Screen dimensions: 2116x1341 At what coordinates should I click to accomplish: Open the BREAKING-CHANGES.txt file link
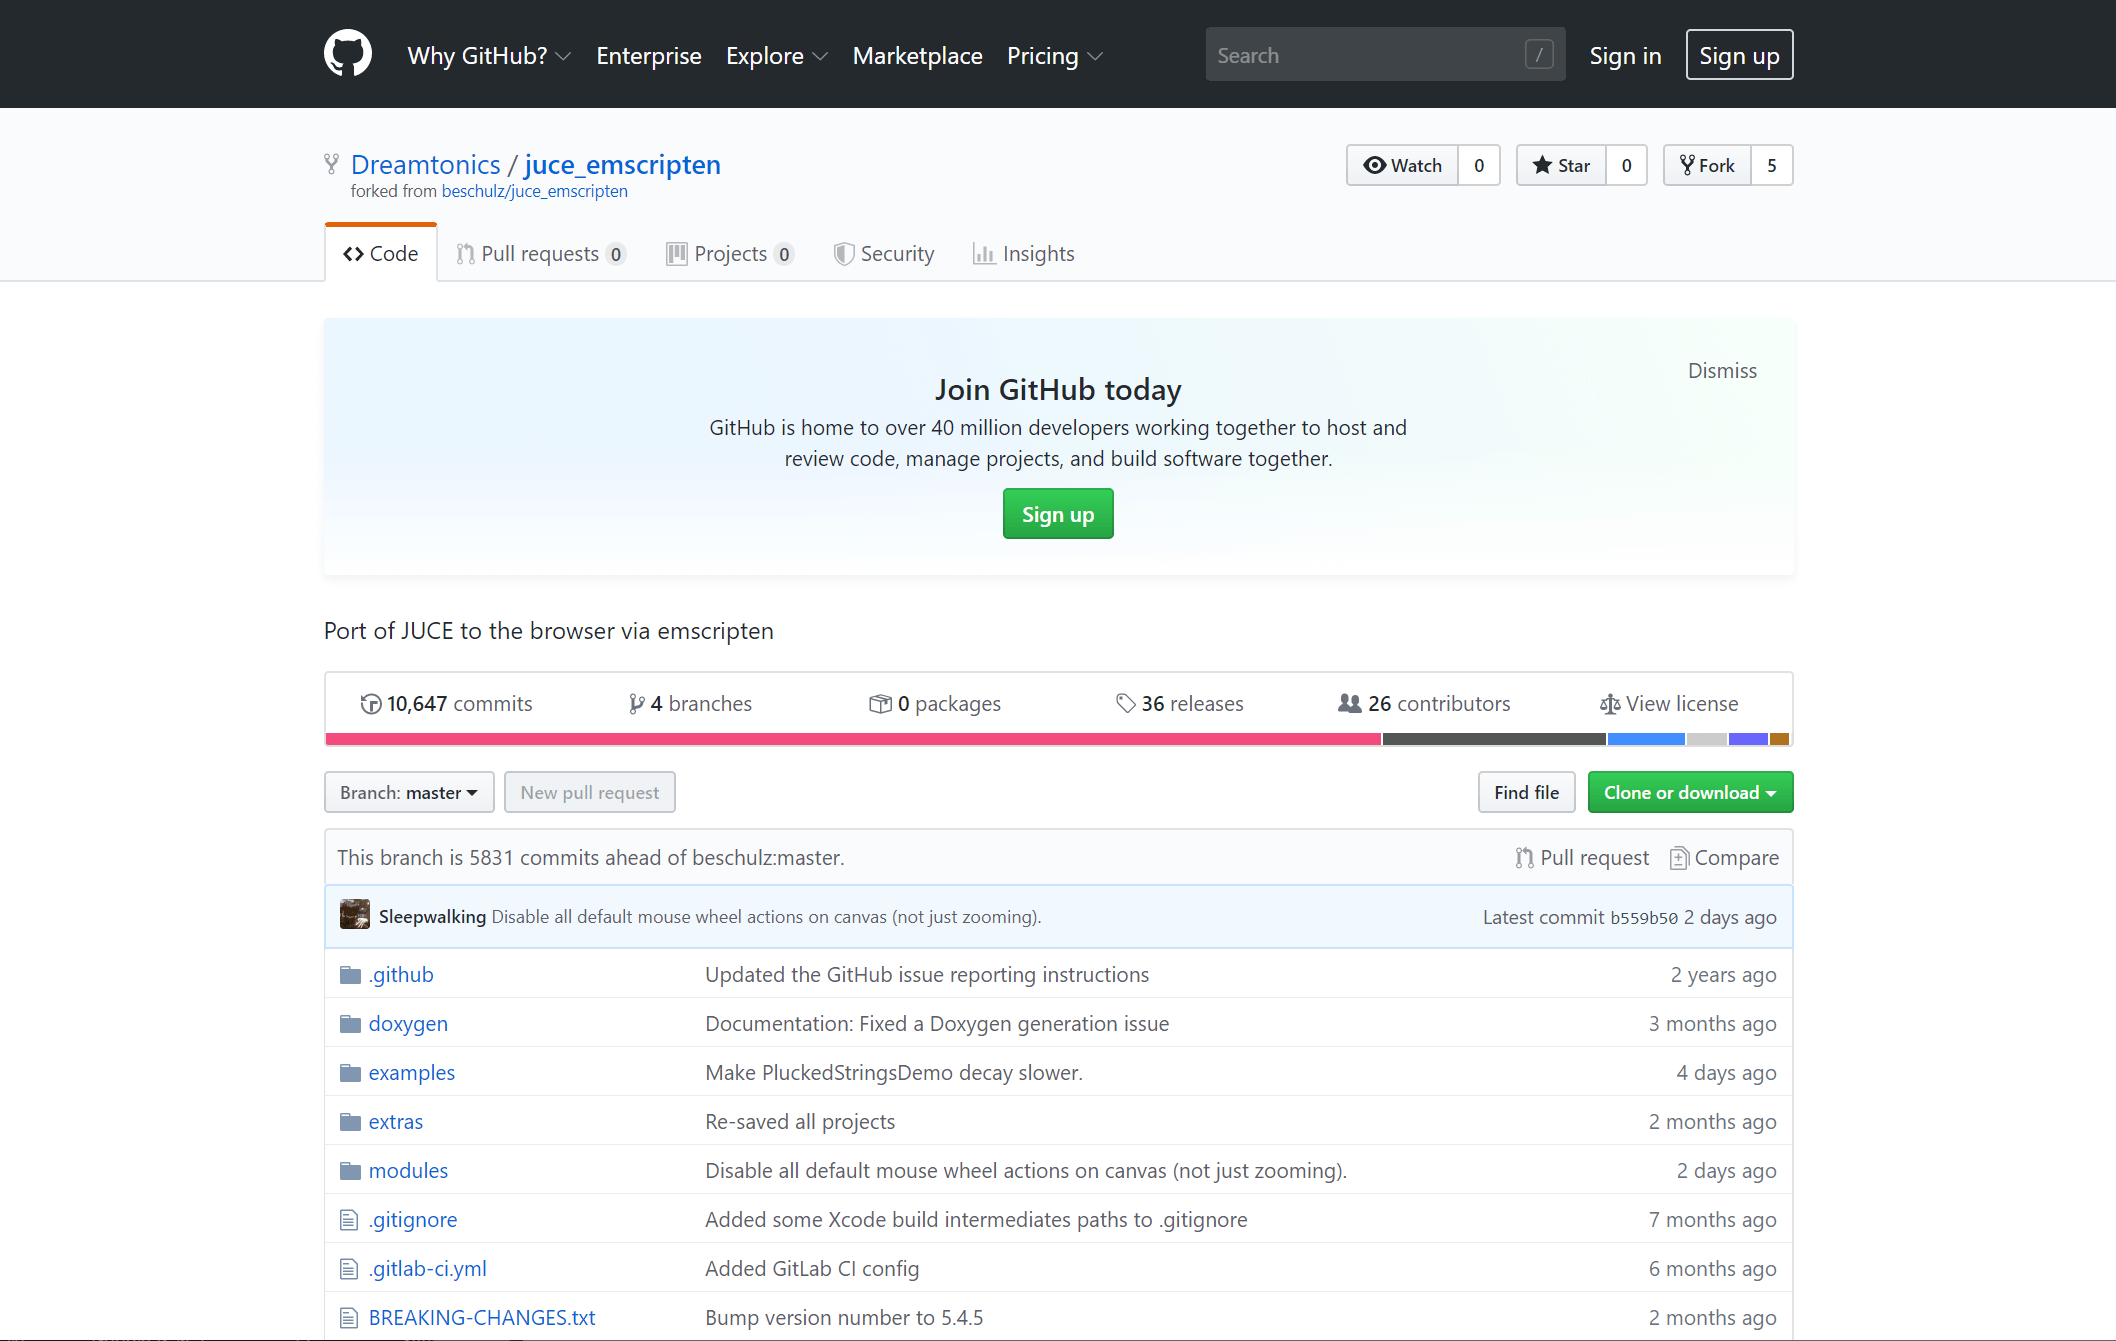click(x=482, y=1318)
